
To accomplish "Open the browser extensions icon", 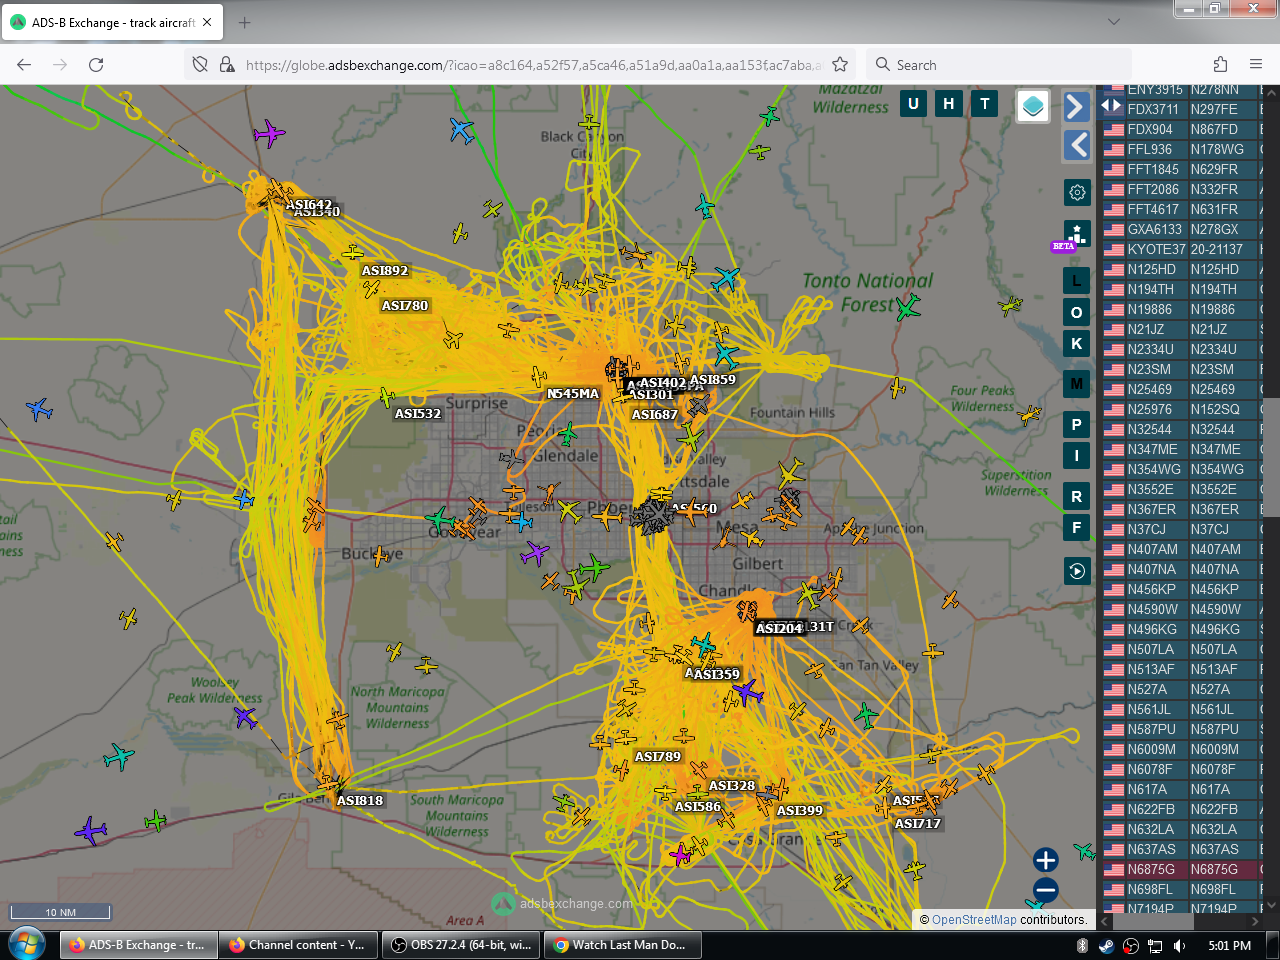I will pyautogui.click(x=1220, y=64).
